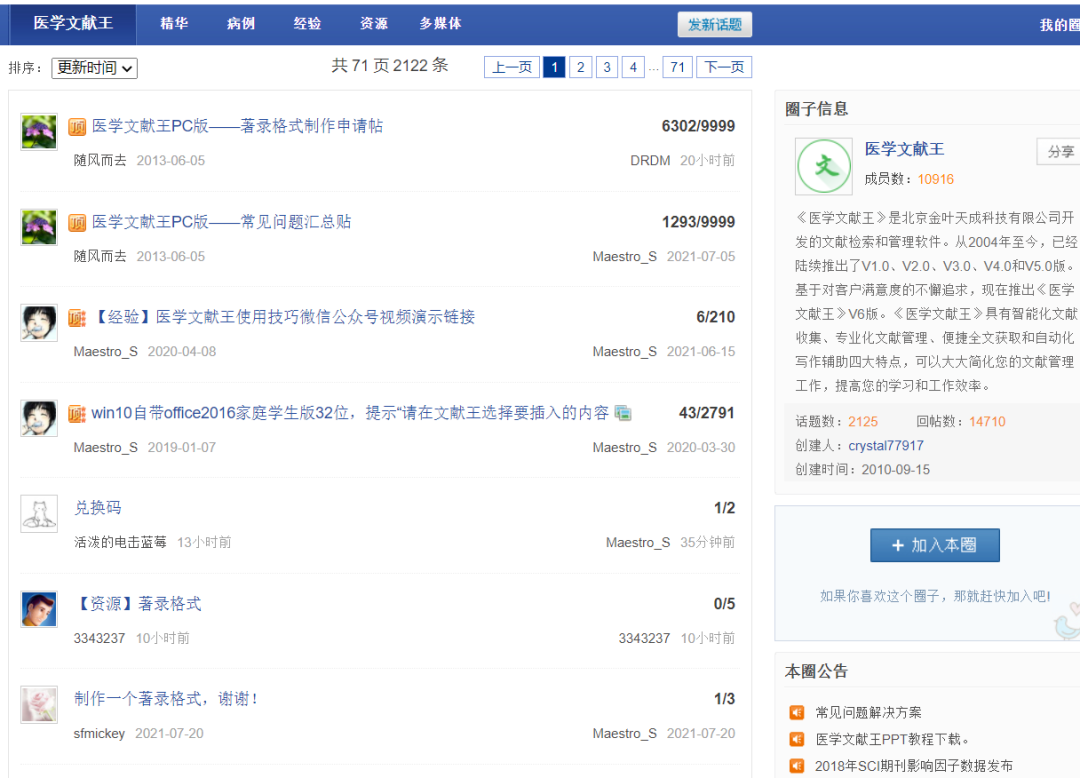
Task: Click the 发新话题 button
Action: pyautogui.click(x=715, y=25)
